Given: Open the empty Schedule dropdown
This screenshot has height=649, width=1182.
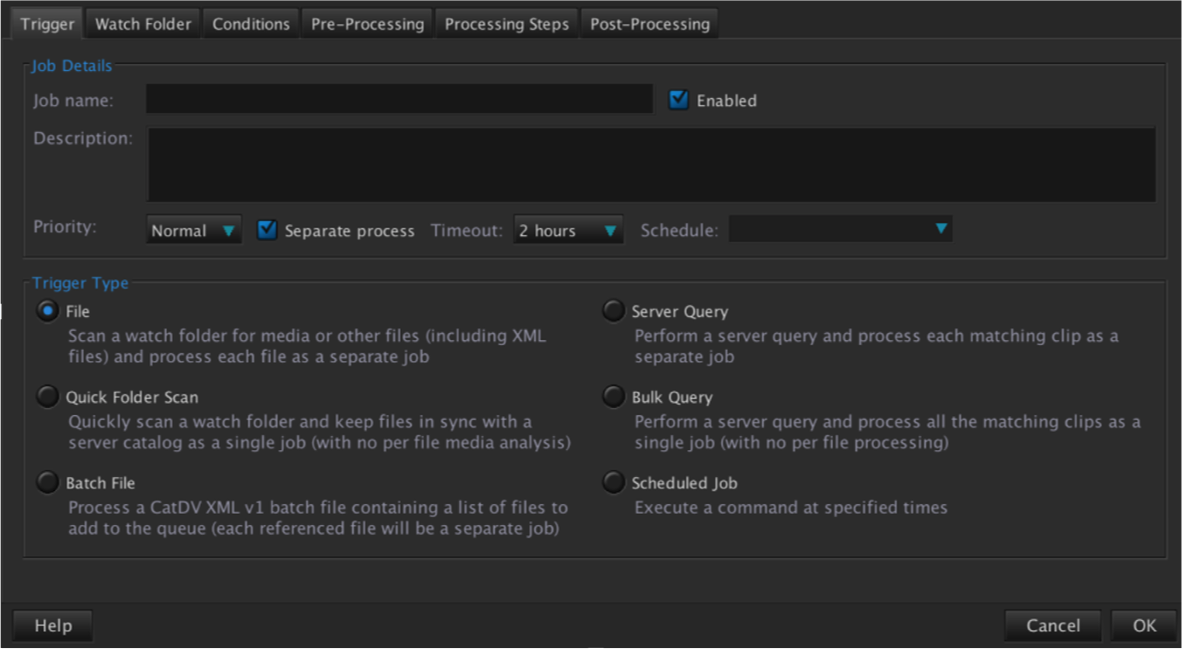Looking at the screenshot, I should pos(839,230).
